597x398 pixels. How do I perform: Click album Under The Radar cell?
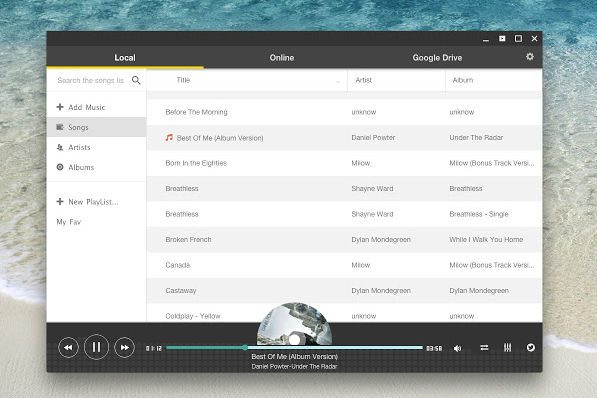point(476,137)
